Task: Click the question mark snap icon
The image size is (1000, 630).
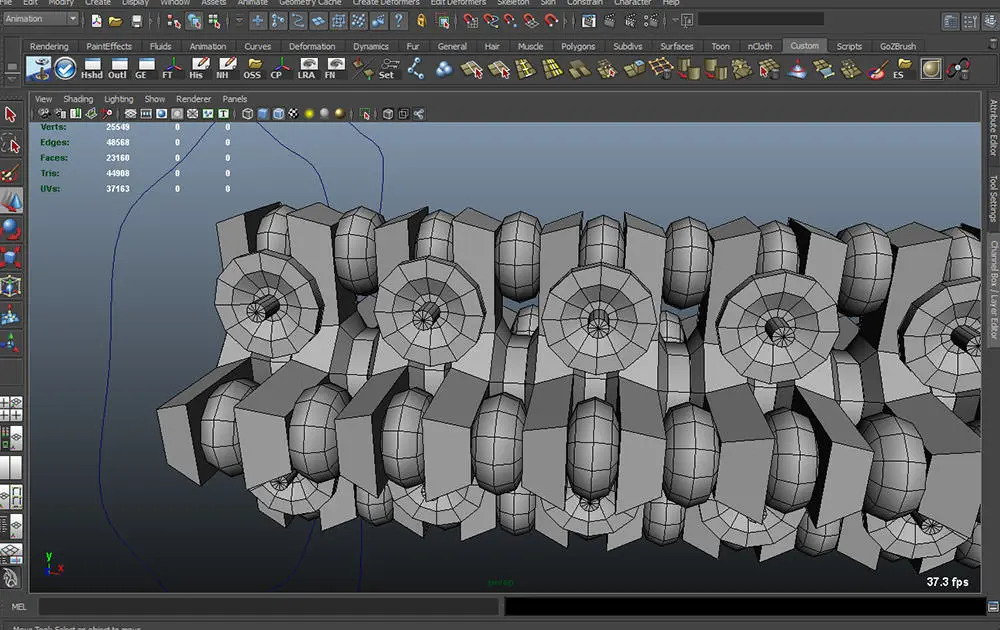Action: (x=399, y=22)
